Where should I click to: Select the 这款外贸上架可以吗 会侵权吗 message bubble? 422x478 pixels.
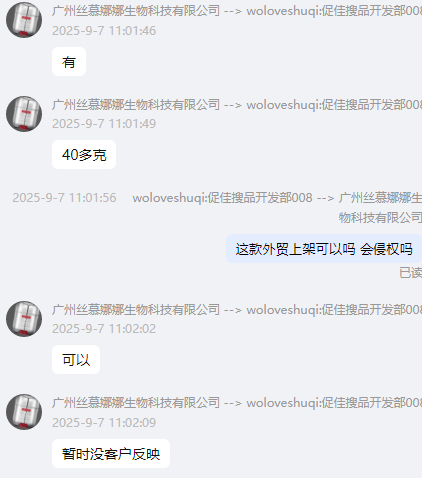click(324, 249)
